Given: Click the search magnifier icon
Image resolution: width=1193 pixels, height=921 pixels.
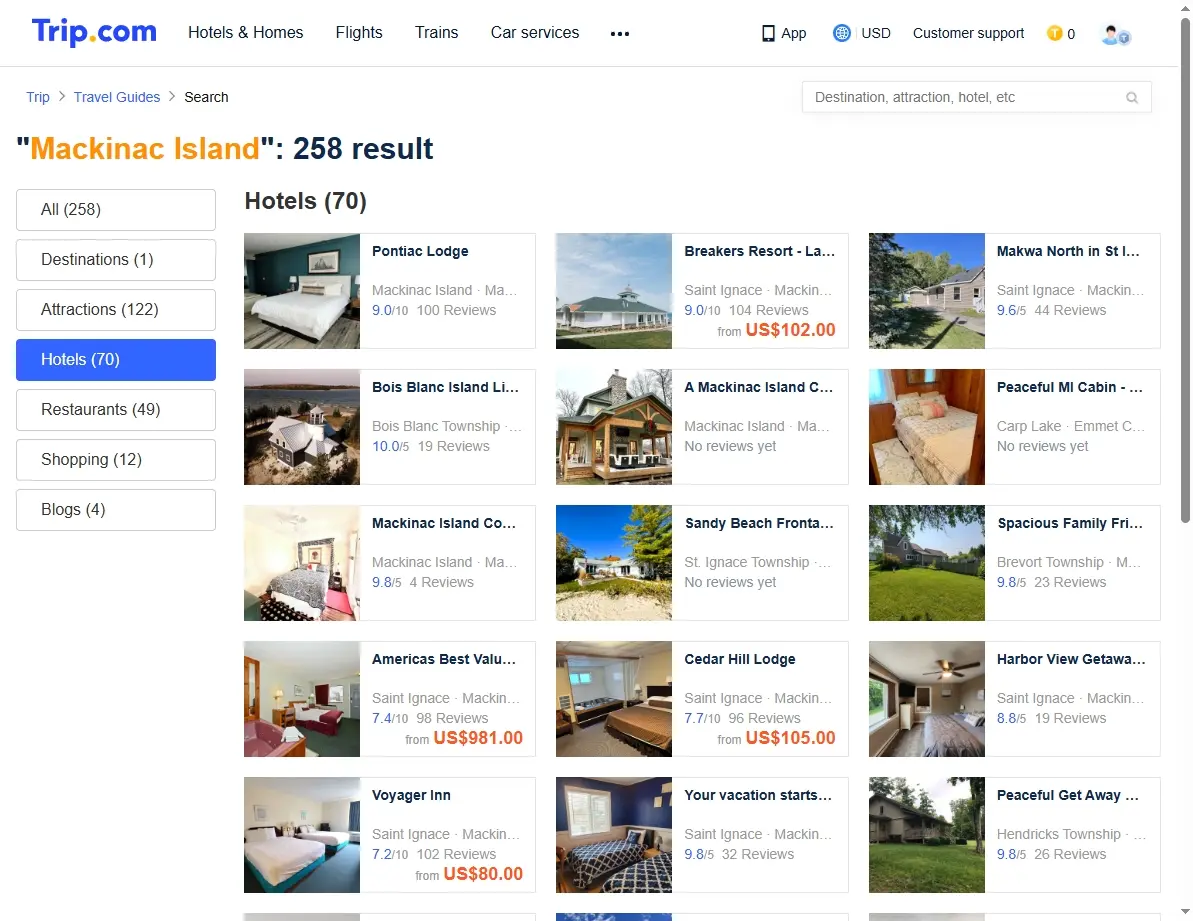Looking at the screenshot, I should (1132, 97).
